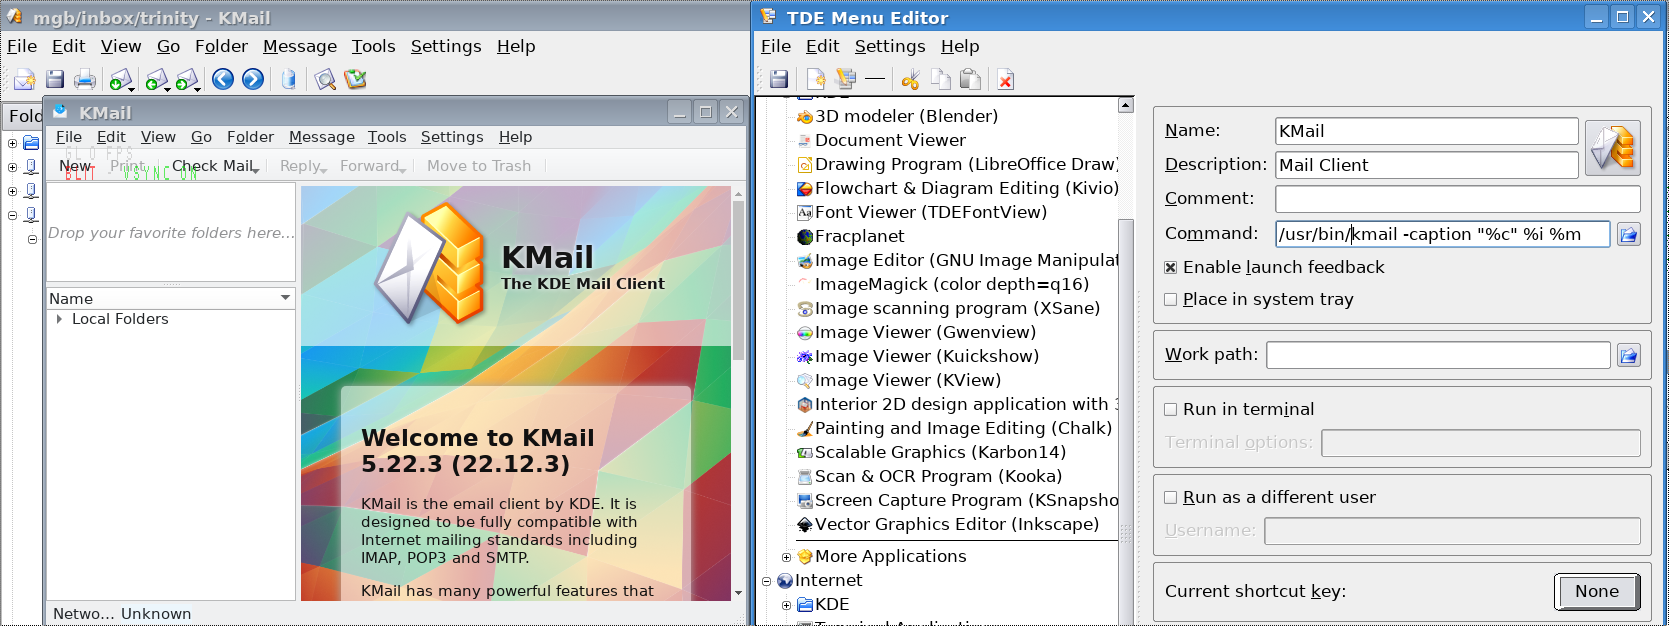Click the Unknown network status in KMail status bar
This screenshot has width=1669, height=626.
point(156,614)
